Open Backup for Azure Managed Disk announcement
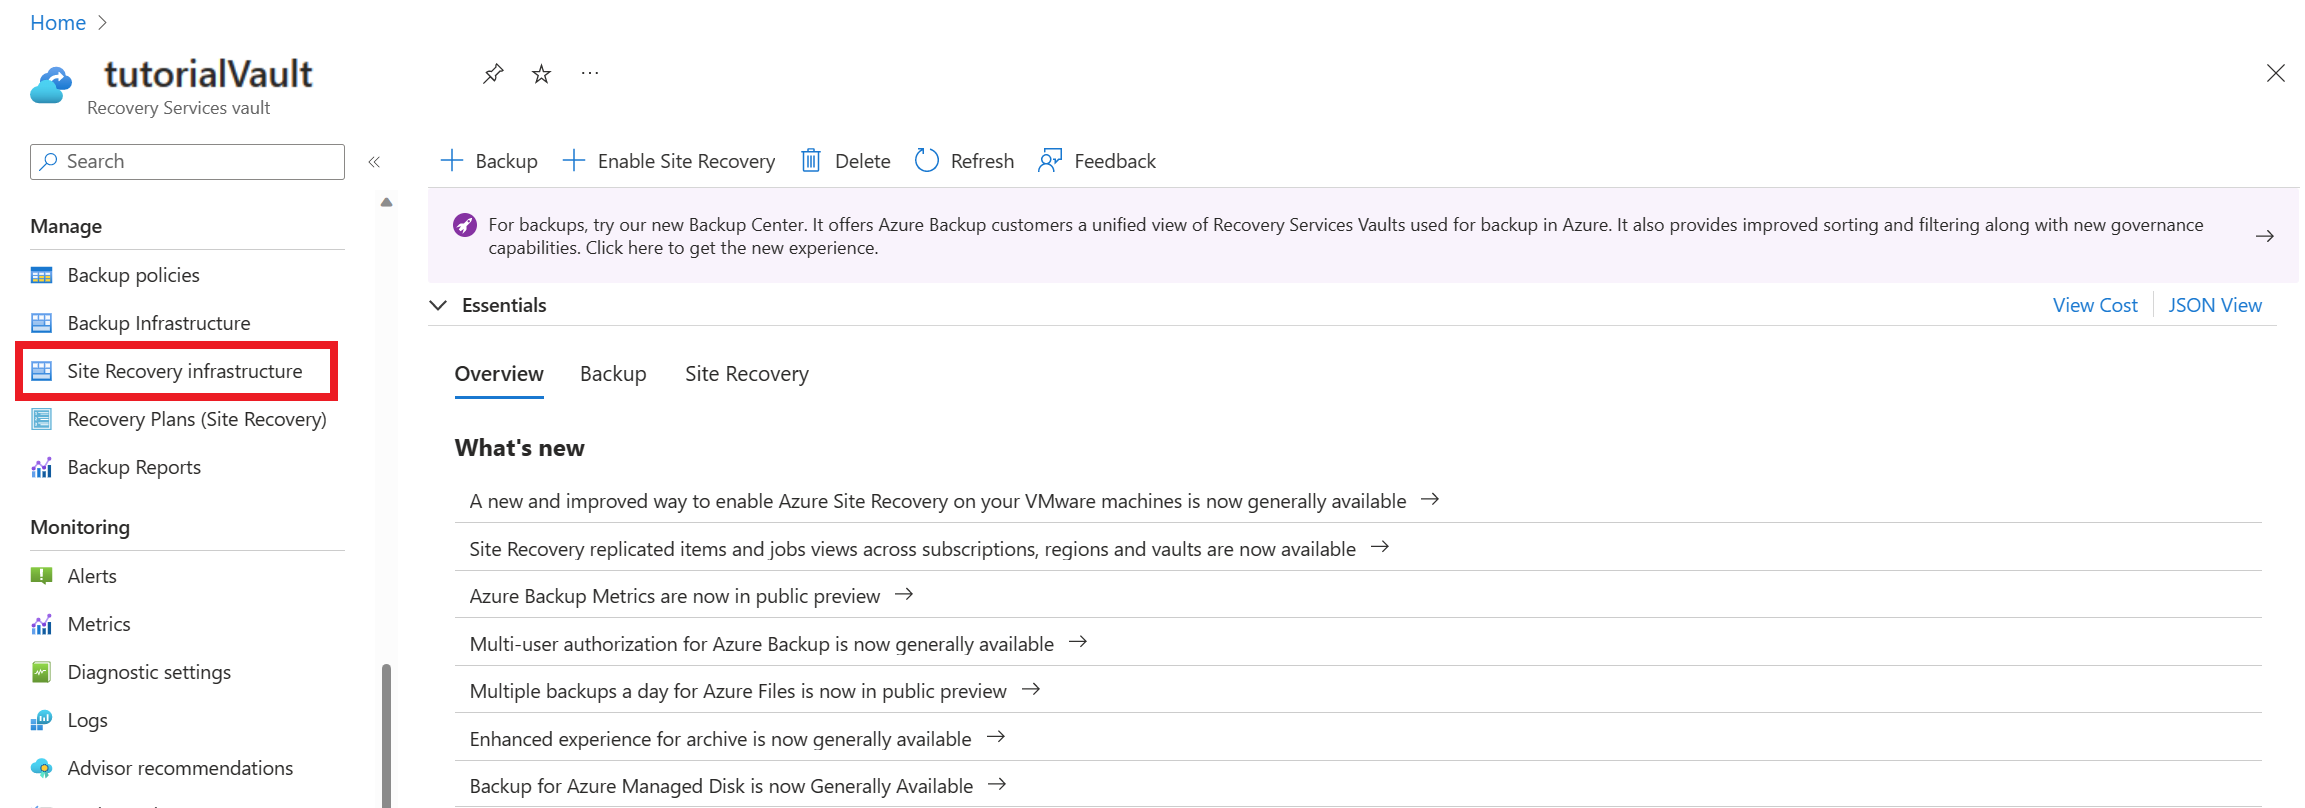 click(x=738, y=786)
